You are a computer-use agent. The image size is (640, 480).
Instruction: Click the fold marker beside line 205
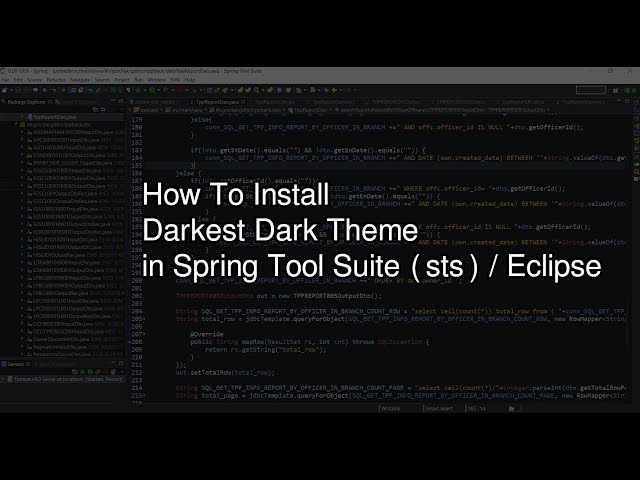tap(144, 319)
